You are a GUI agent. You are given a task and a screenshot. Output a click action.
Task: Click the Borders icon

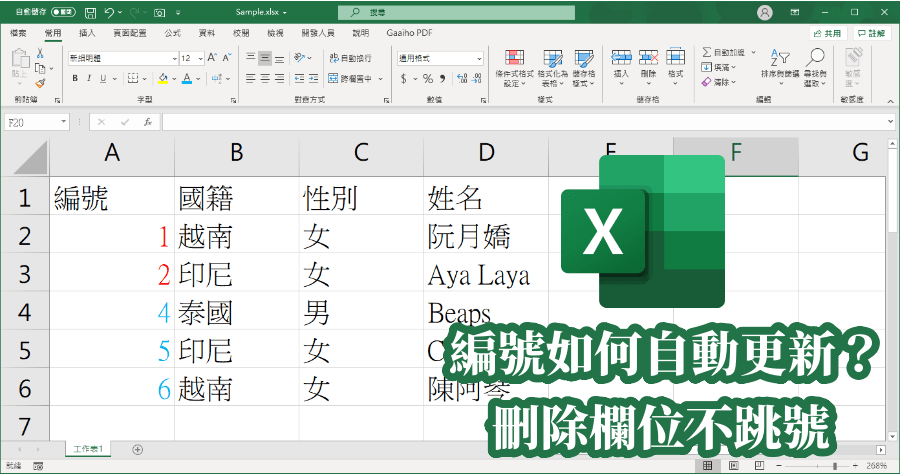click(133, 78)
